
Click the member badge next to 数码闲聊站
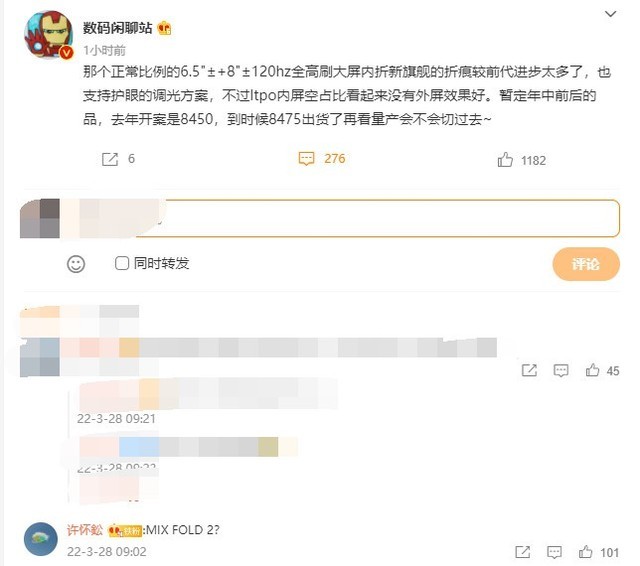tap(164, 28)
